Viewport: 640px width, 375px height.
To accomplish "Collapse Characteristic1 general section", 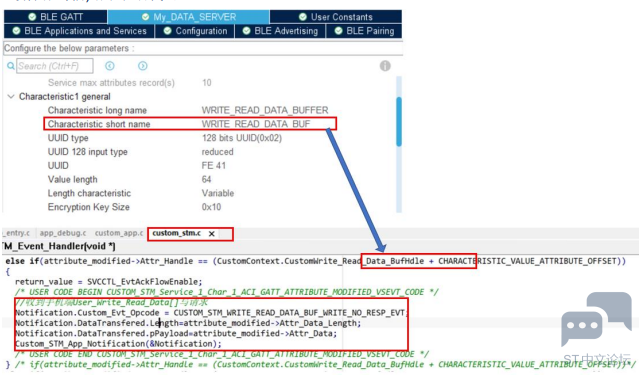I will pyautogui.click(x=11, y=97).
